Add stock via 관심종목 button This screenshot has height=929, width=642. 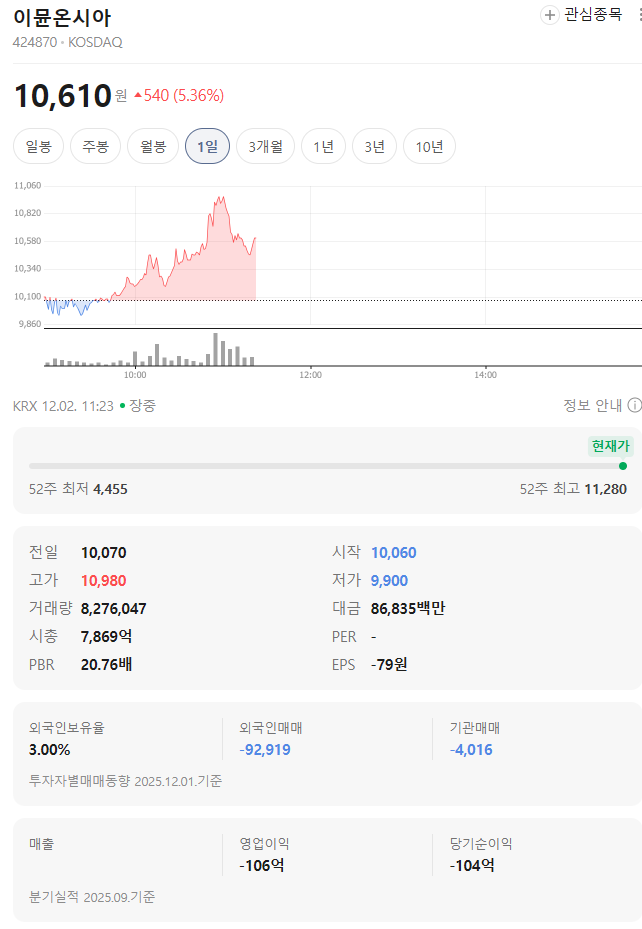coord(582,15)
